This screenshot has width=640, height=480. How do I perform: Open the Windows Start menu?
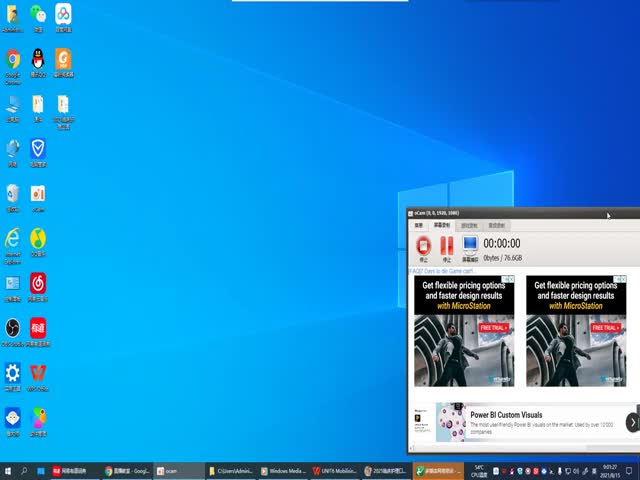8,471
